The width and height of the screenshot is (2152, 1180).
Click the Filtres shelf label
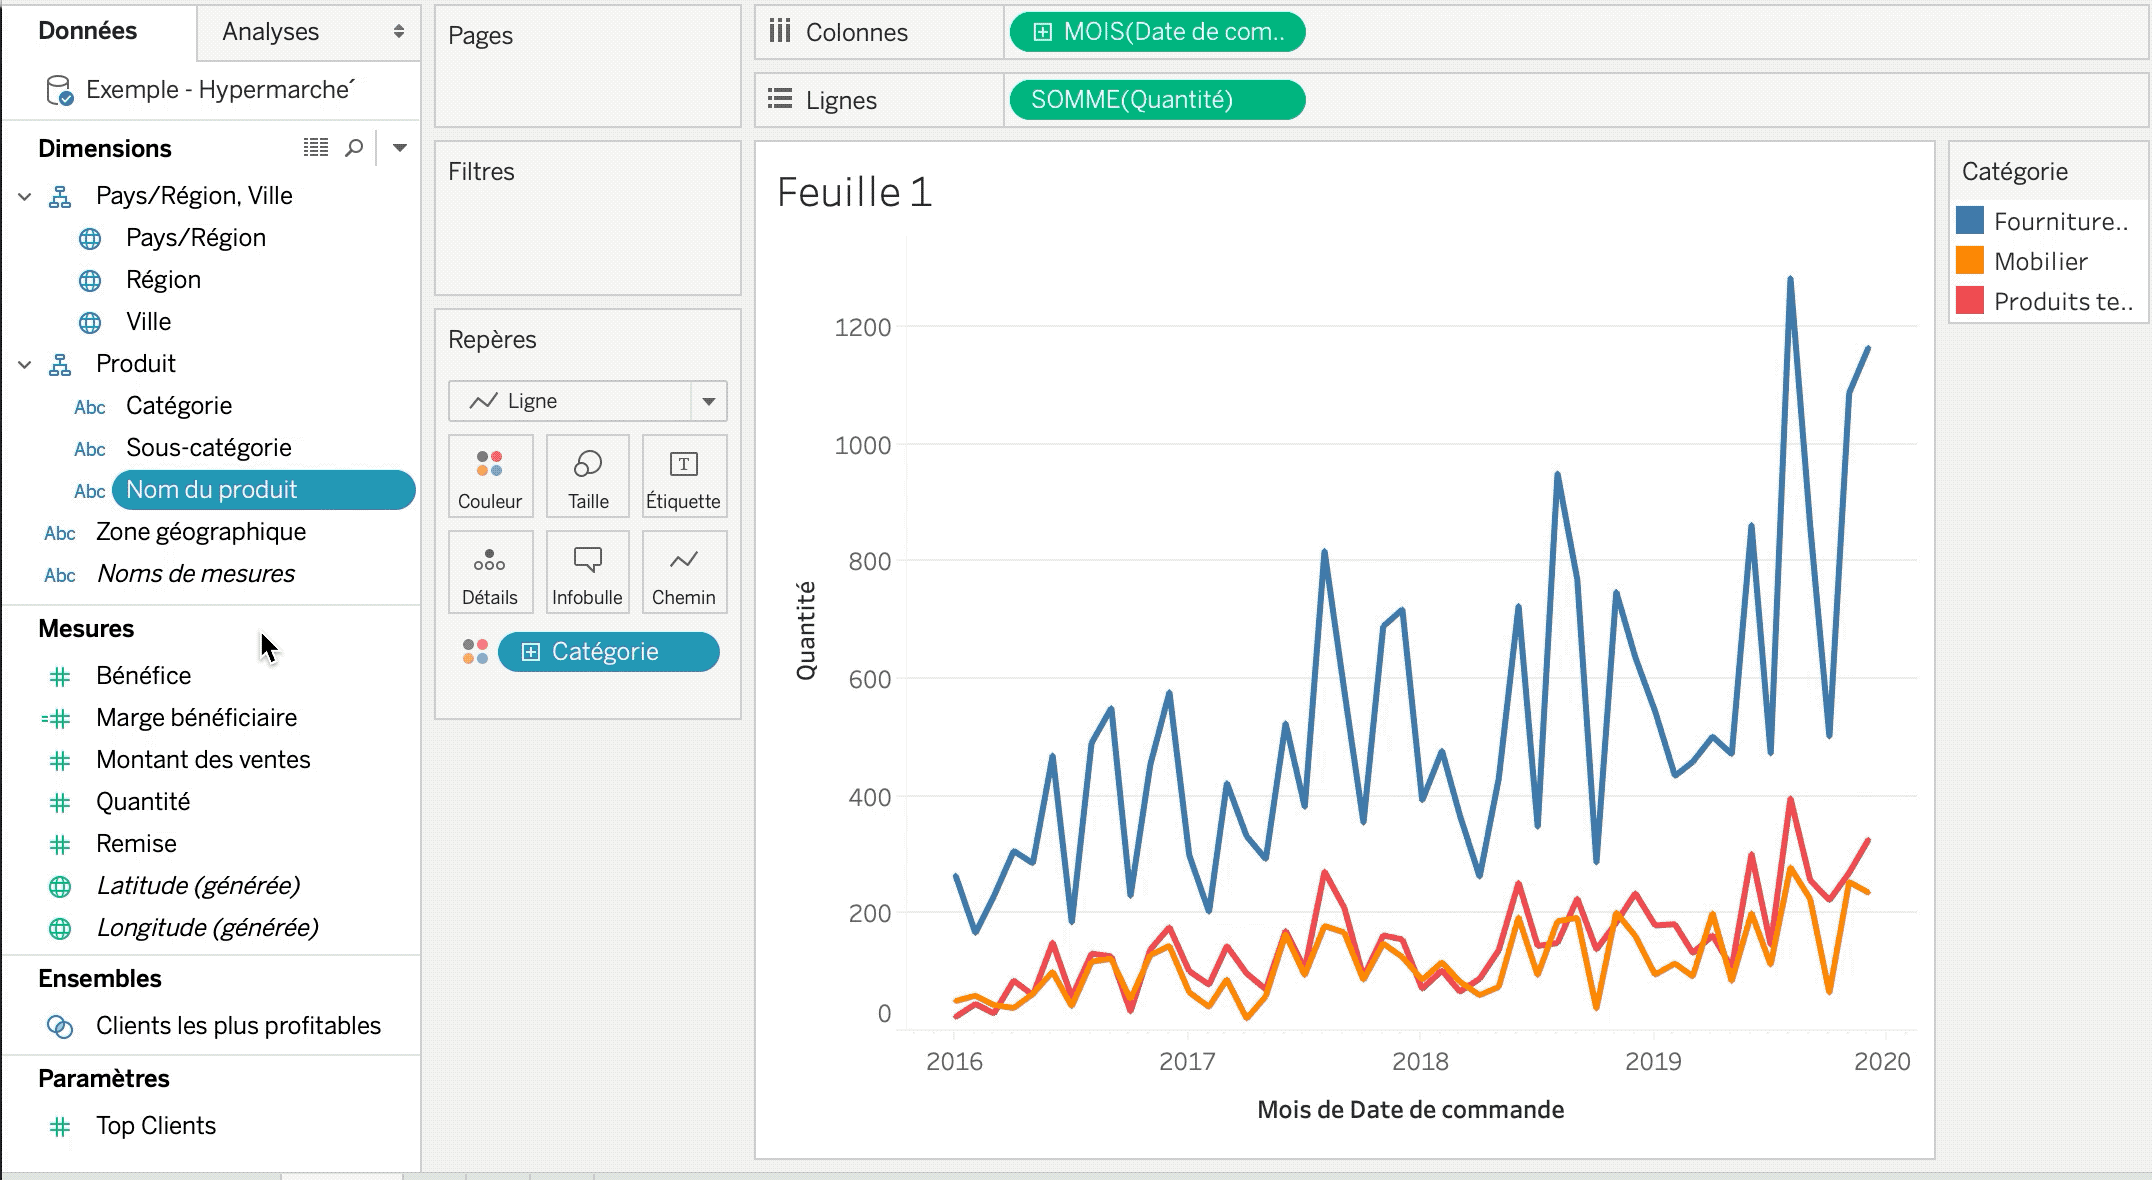pyautogui.click(x=481, y=172)
